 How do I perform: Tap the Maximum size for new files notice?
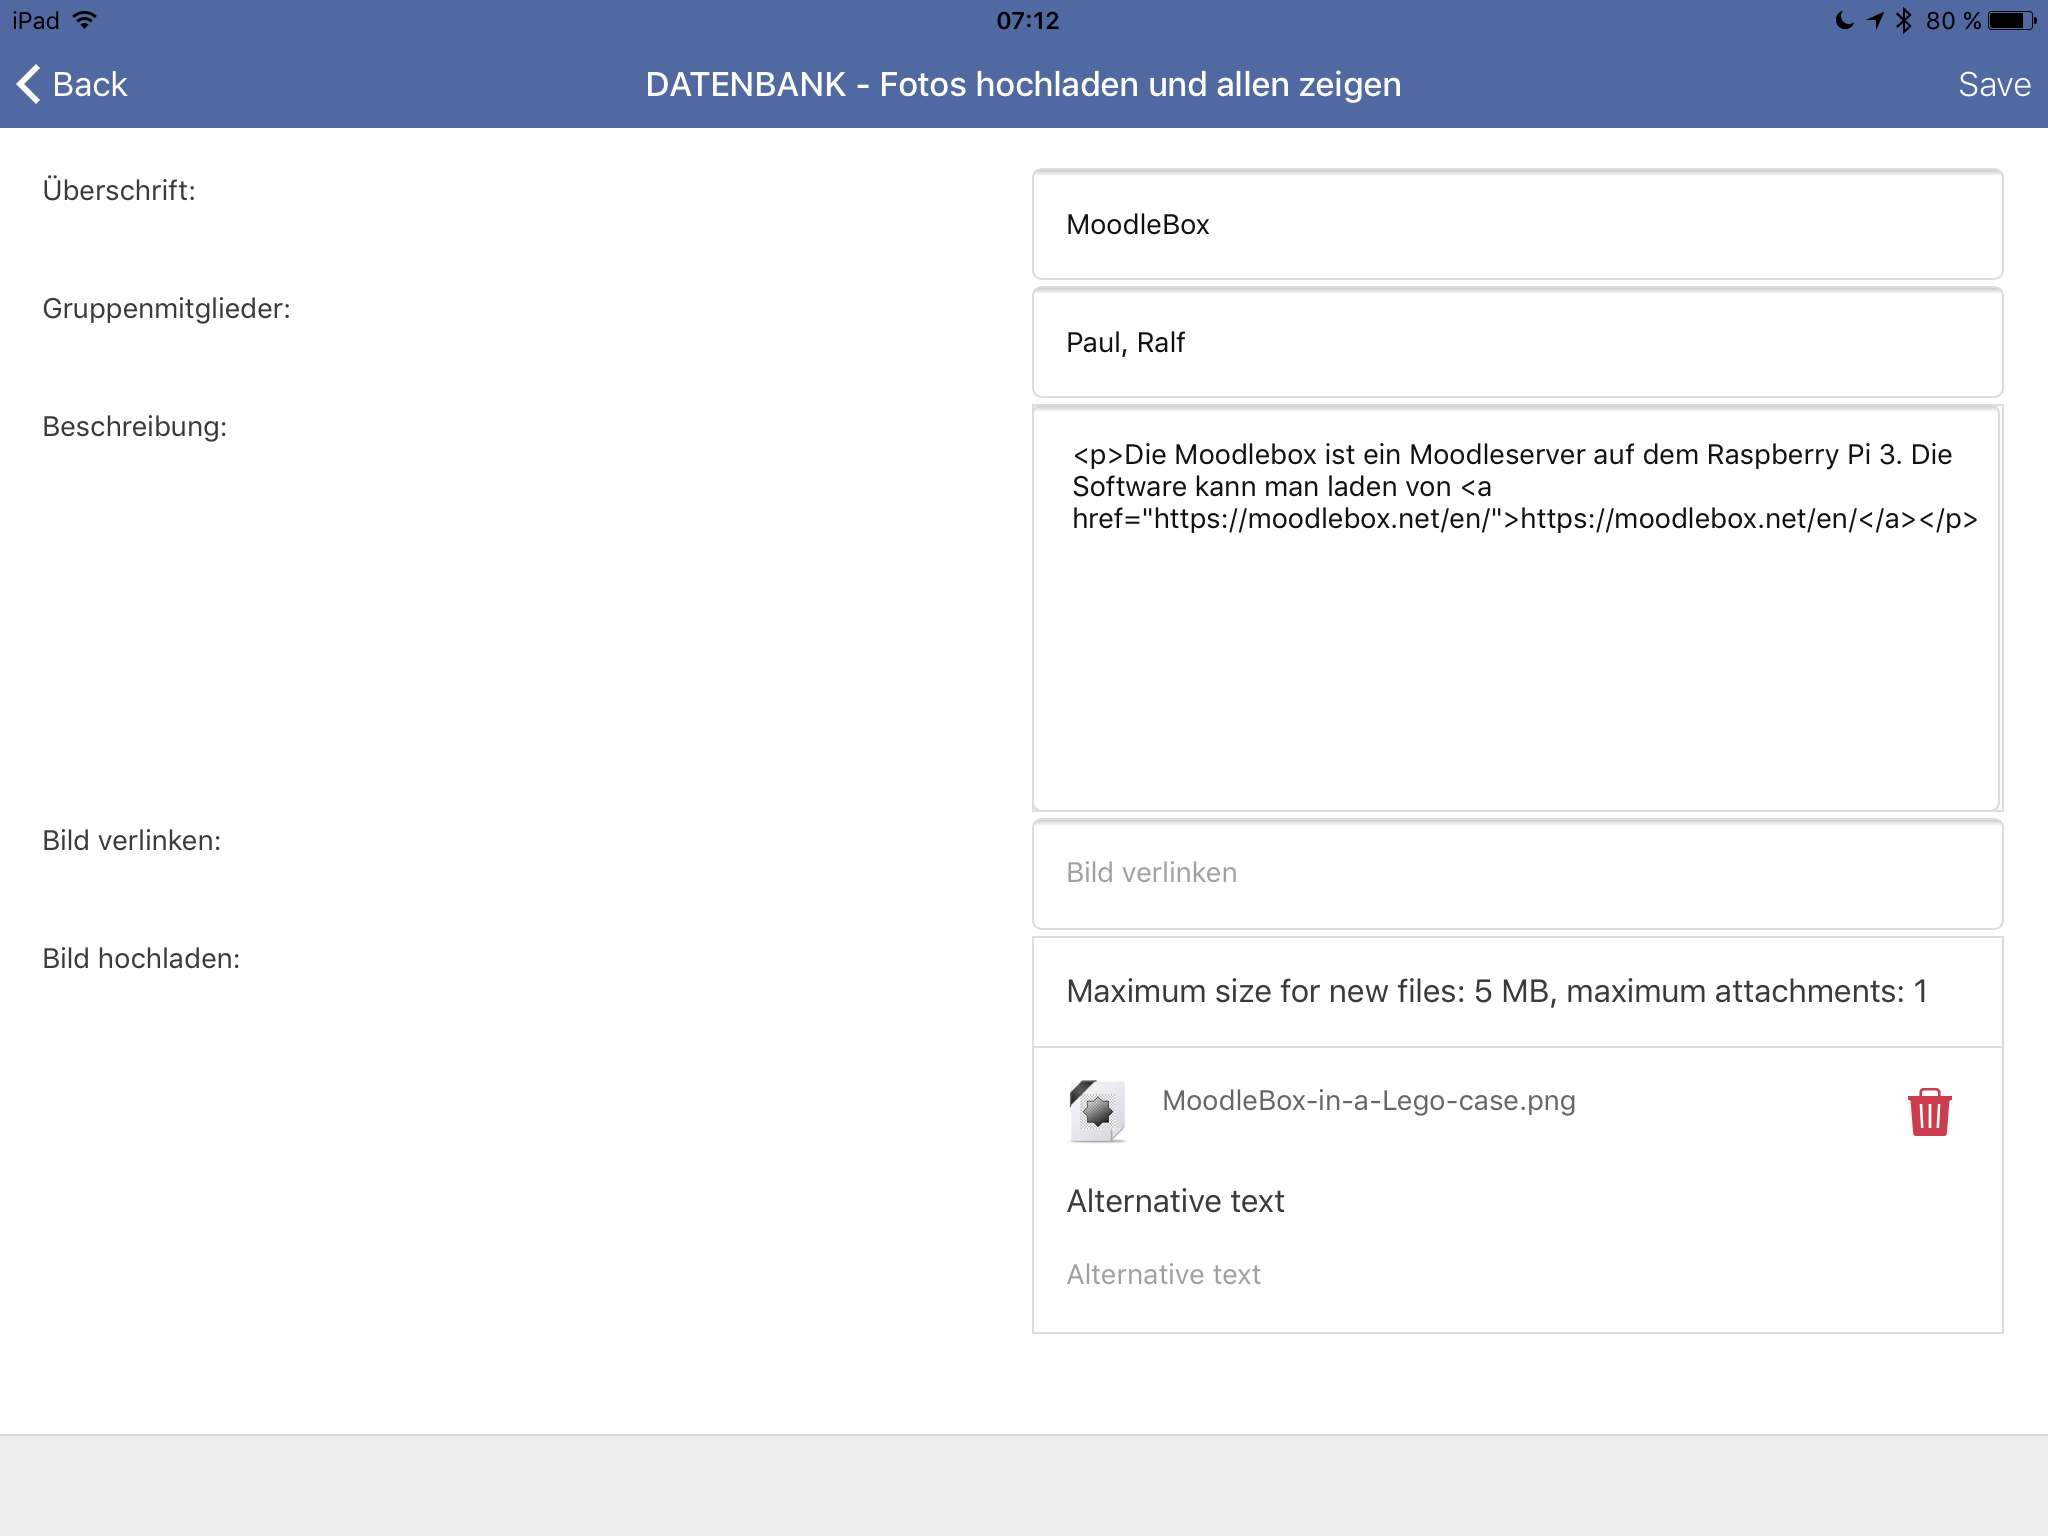click(1497, 991)
